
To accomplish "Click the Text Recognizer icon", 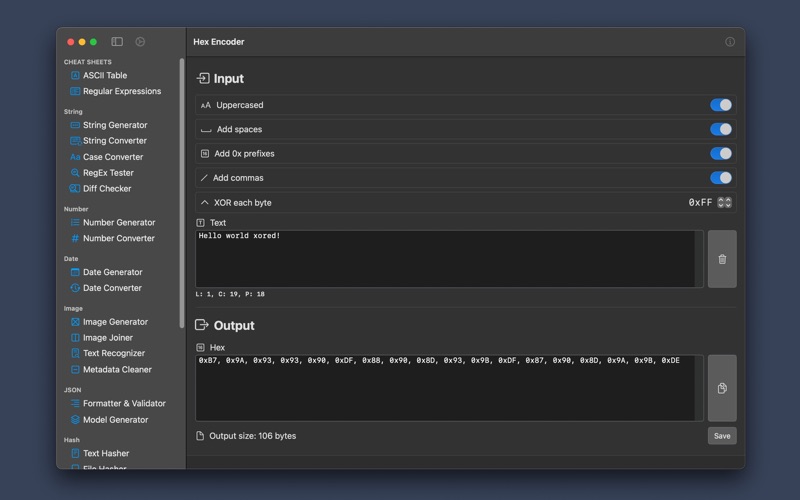I will click(75, 353).
